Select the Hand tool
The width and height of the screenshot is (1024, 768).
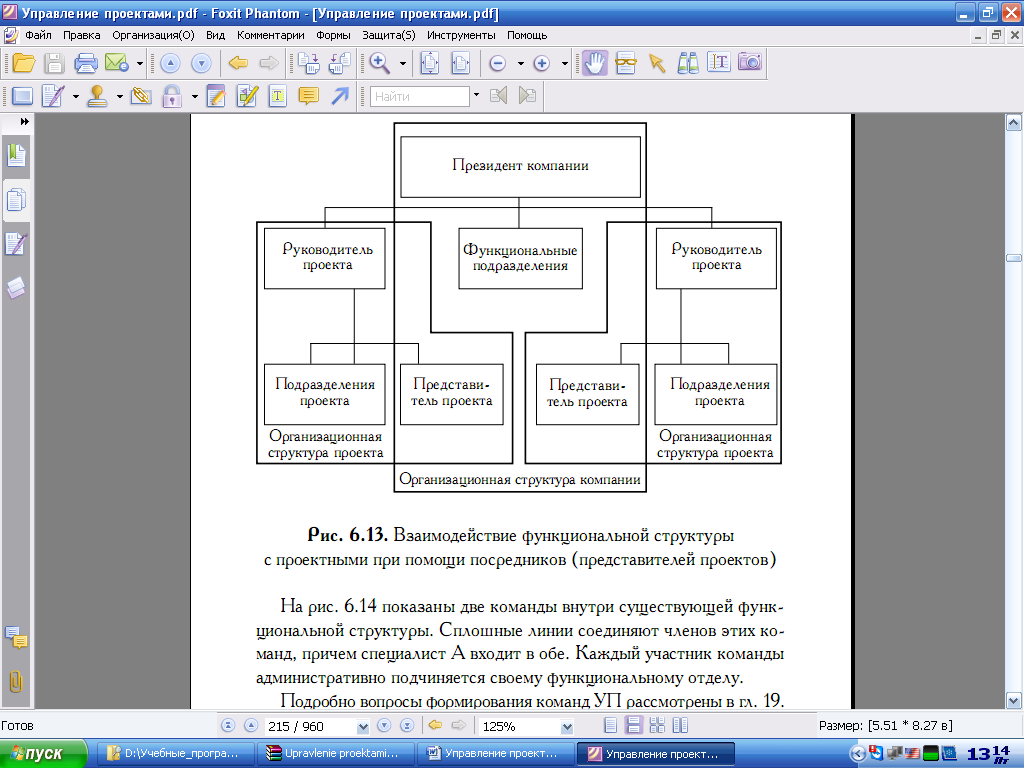(x=595, y=63)
